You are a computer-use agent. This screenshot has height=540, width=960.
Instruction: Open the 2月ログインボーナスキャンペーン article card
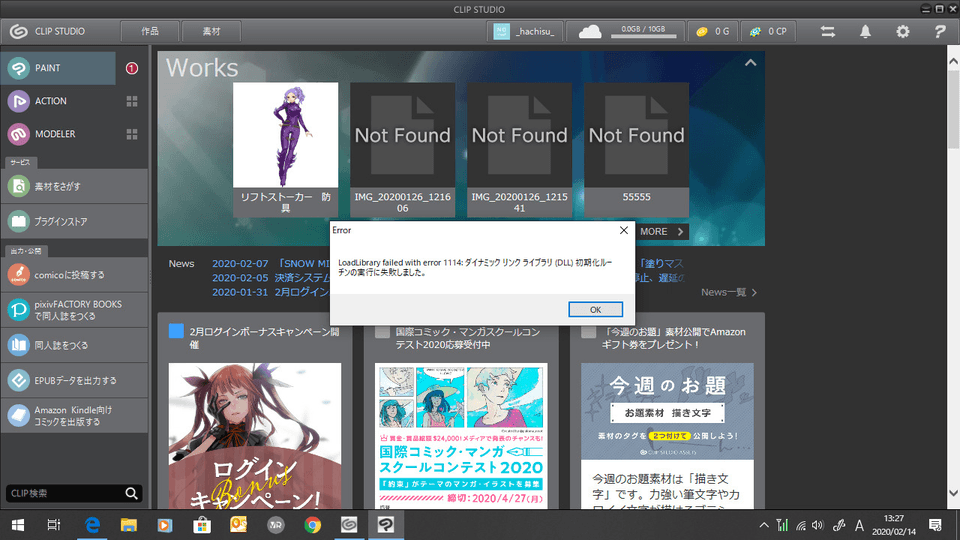(x=255, y=411)
